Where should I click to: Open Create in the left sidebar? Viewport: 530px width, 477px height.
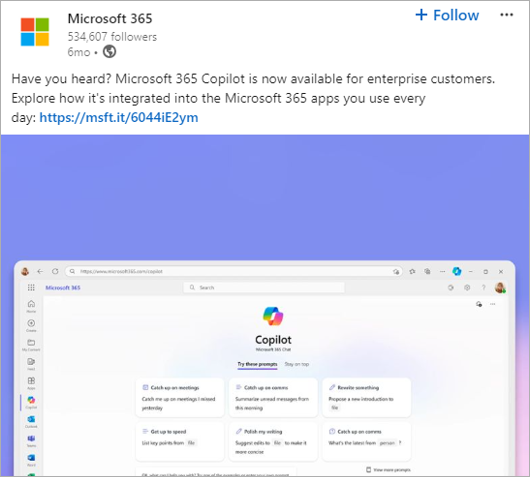coord(31,325)
